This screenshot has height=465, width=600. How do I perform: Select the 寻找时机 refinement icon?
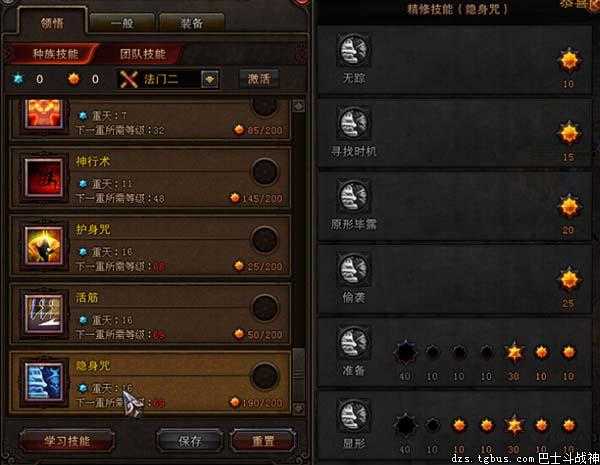pos(354,123)
